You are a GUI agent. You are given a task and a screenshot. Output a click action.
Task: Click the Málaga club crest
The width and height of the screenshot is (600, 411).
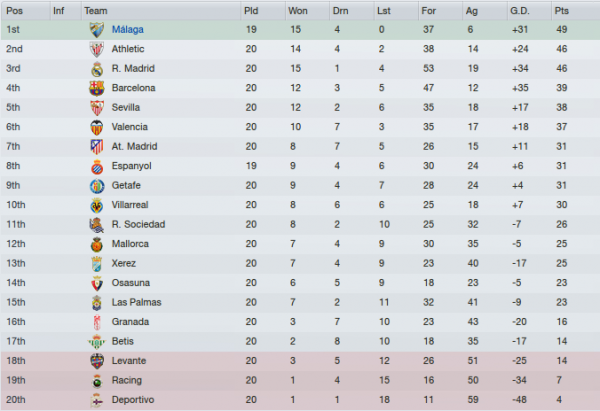96,30
